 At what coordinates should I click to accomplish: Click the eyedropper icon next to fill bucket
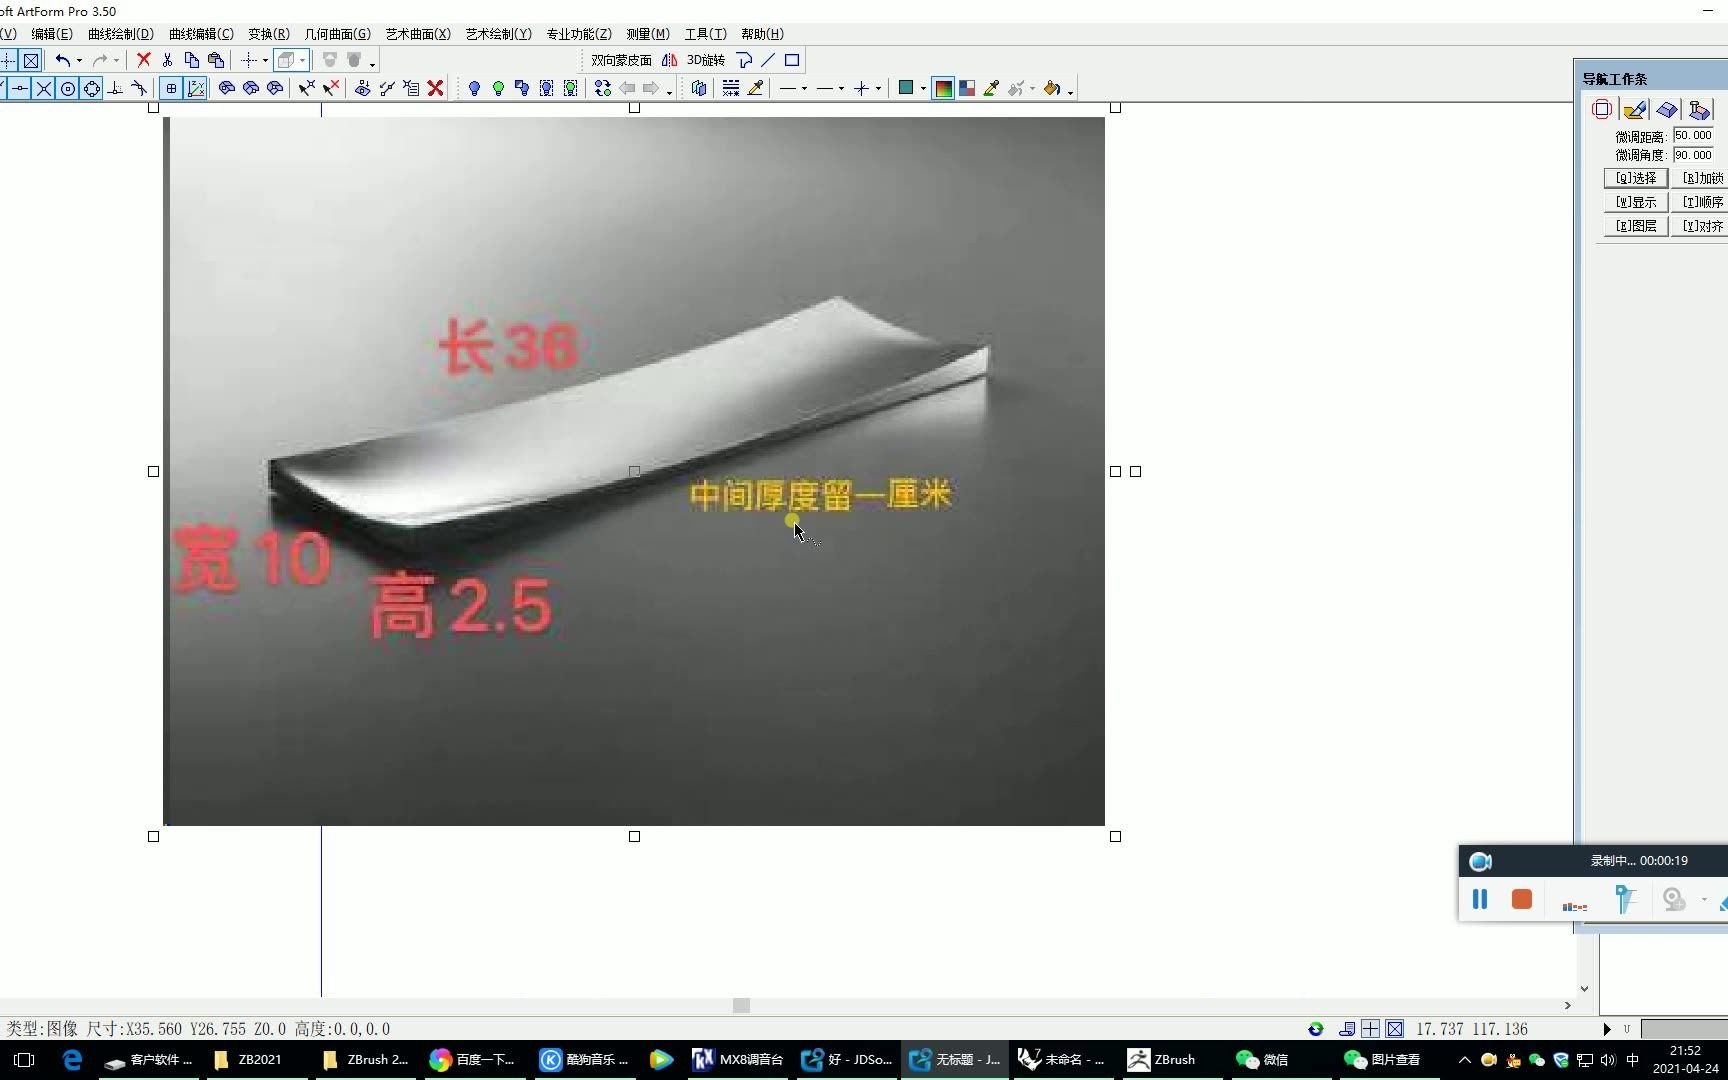coord(991,88)
